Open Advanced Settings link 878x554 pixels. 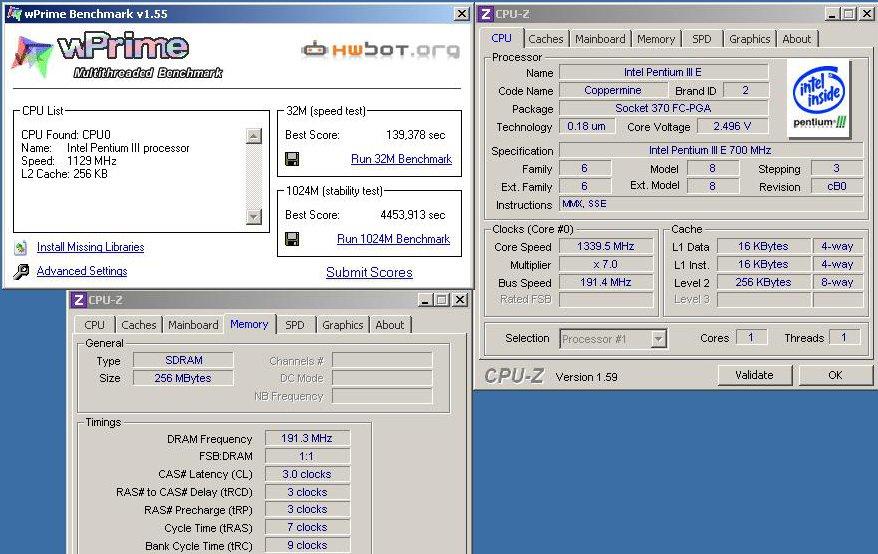(x=82, y=271)
